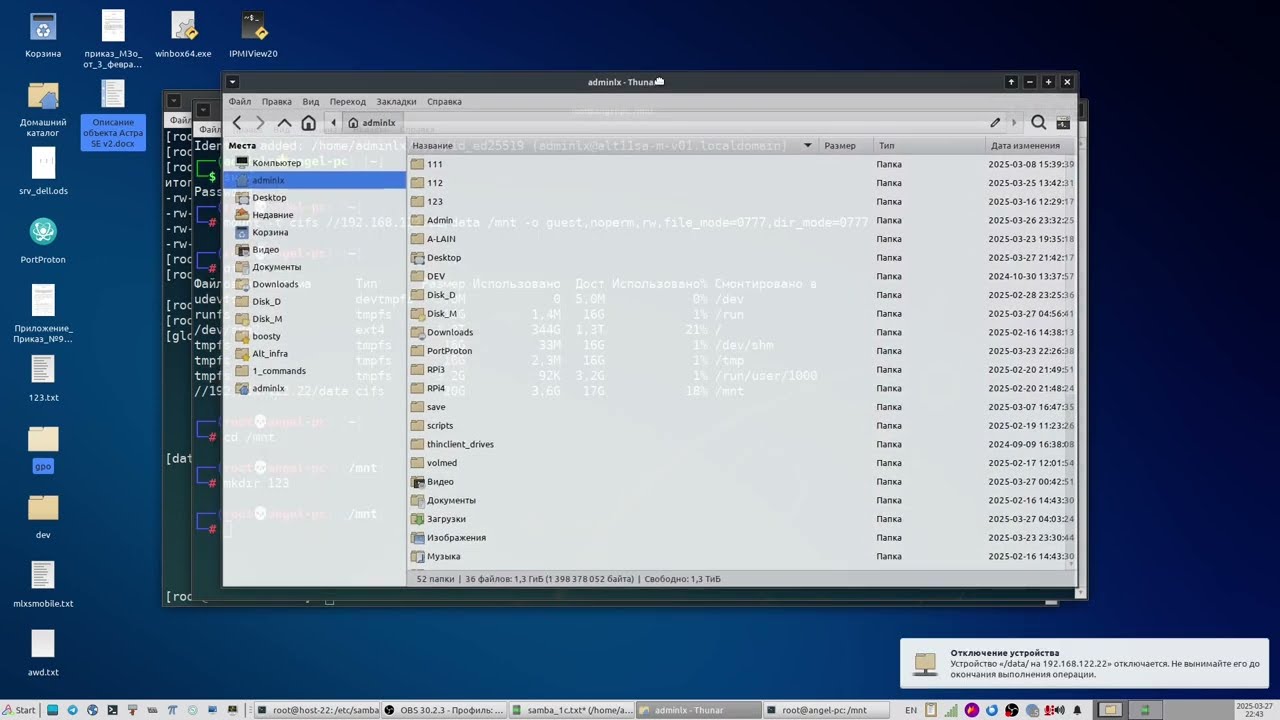This screenshot has width=1280, height=720.
Task: Select the volmed folder
Action: pyautogui.click(x=434, y=463)
